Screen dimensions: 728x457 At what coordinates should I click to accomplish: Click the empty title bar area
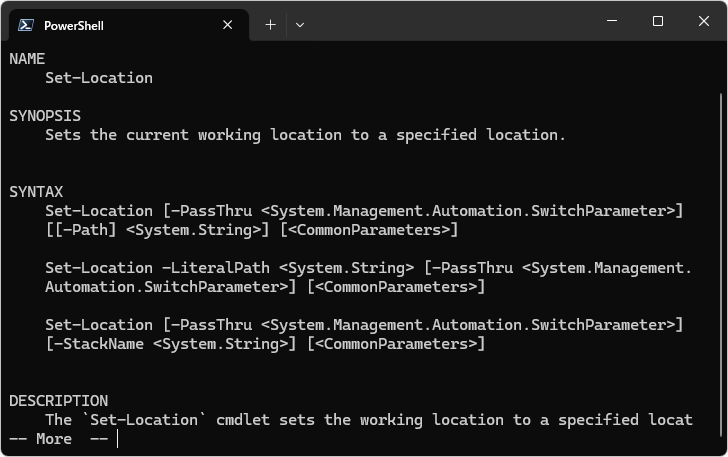[x=450, y=21]
